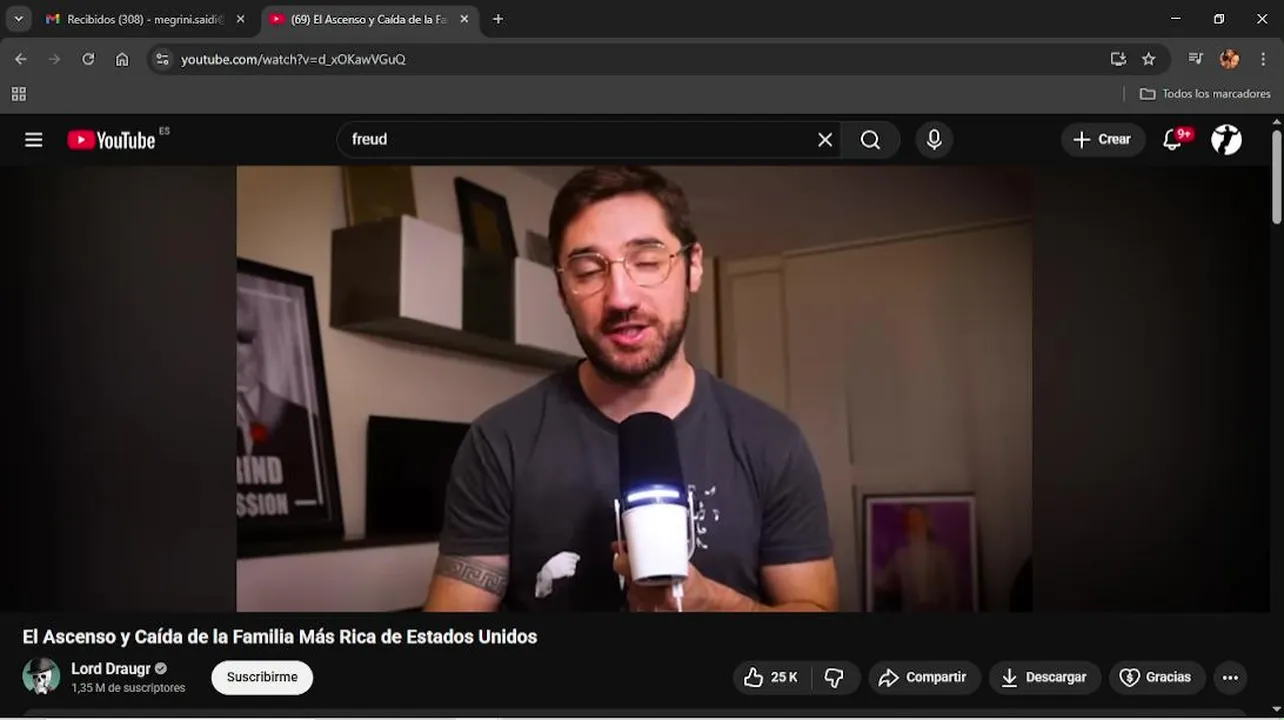Viewport: 1284px width, 720px height.
Task: Open the Chrome profile avatar
Action: tap(1230, 59)
